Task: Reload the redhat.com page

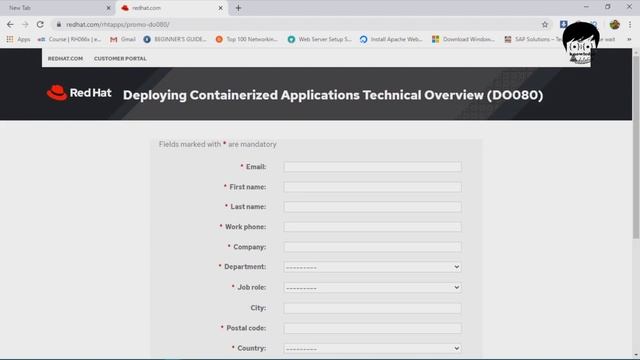Action: click(x=40, y=24)
